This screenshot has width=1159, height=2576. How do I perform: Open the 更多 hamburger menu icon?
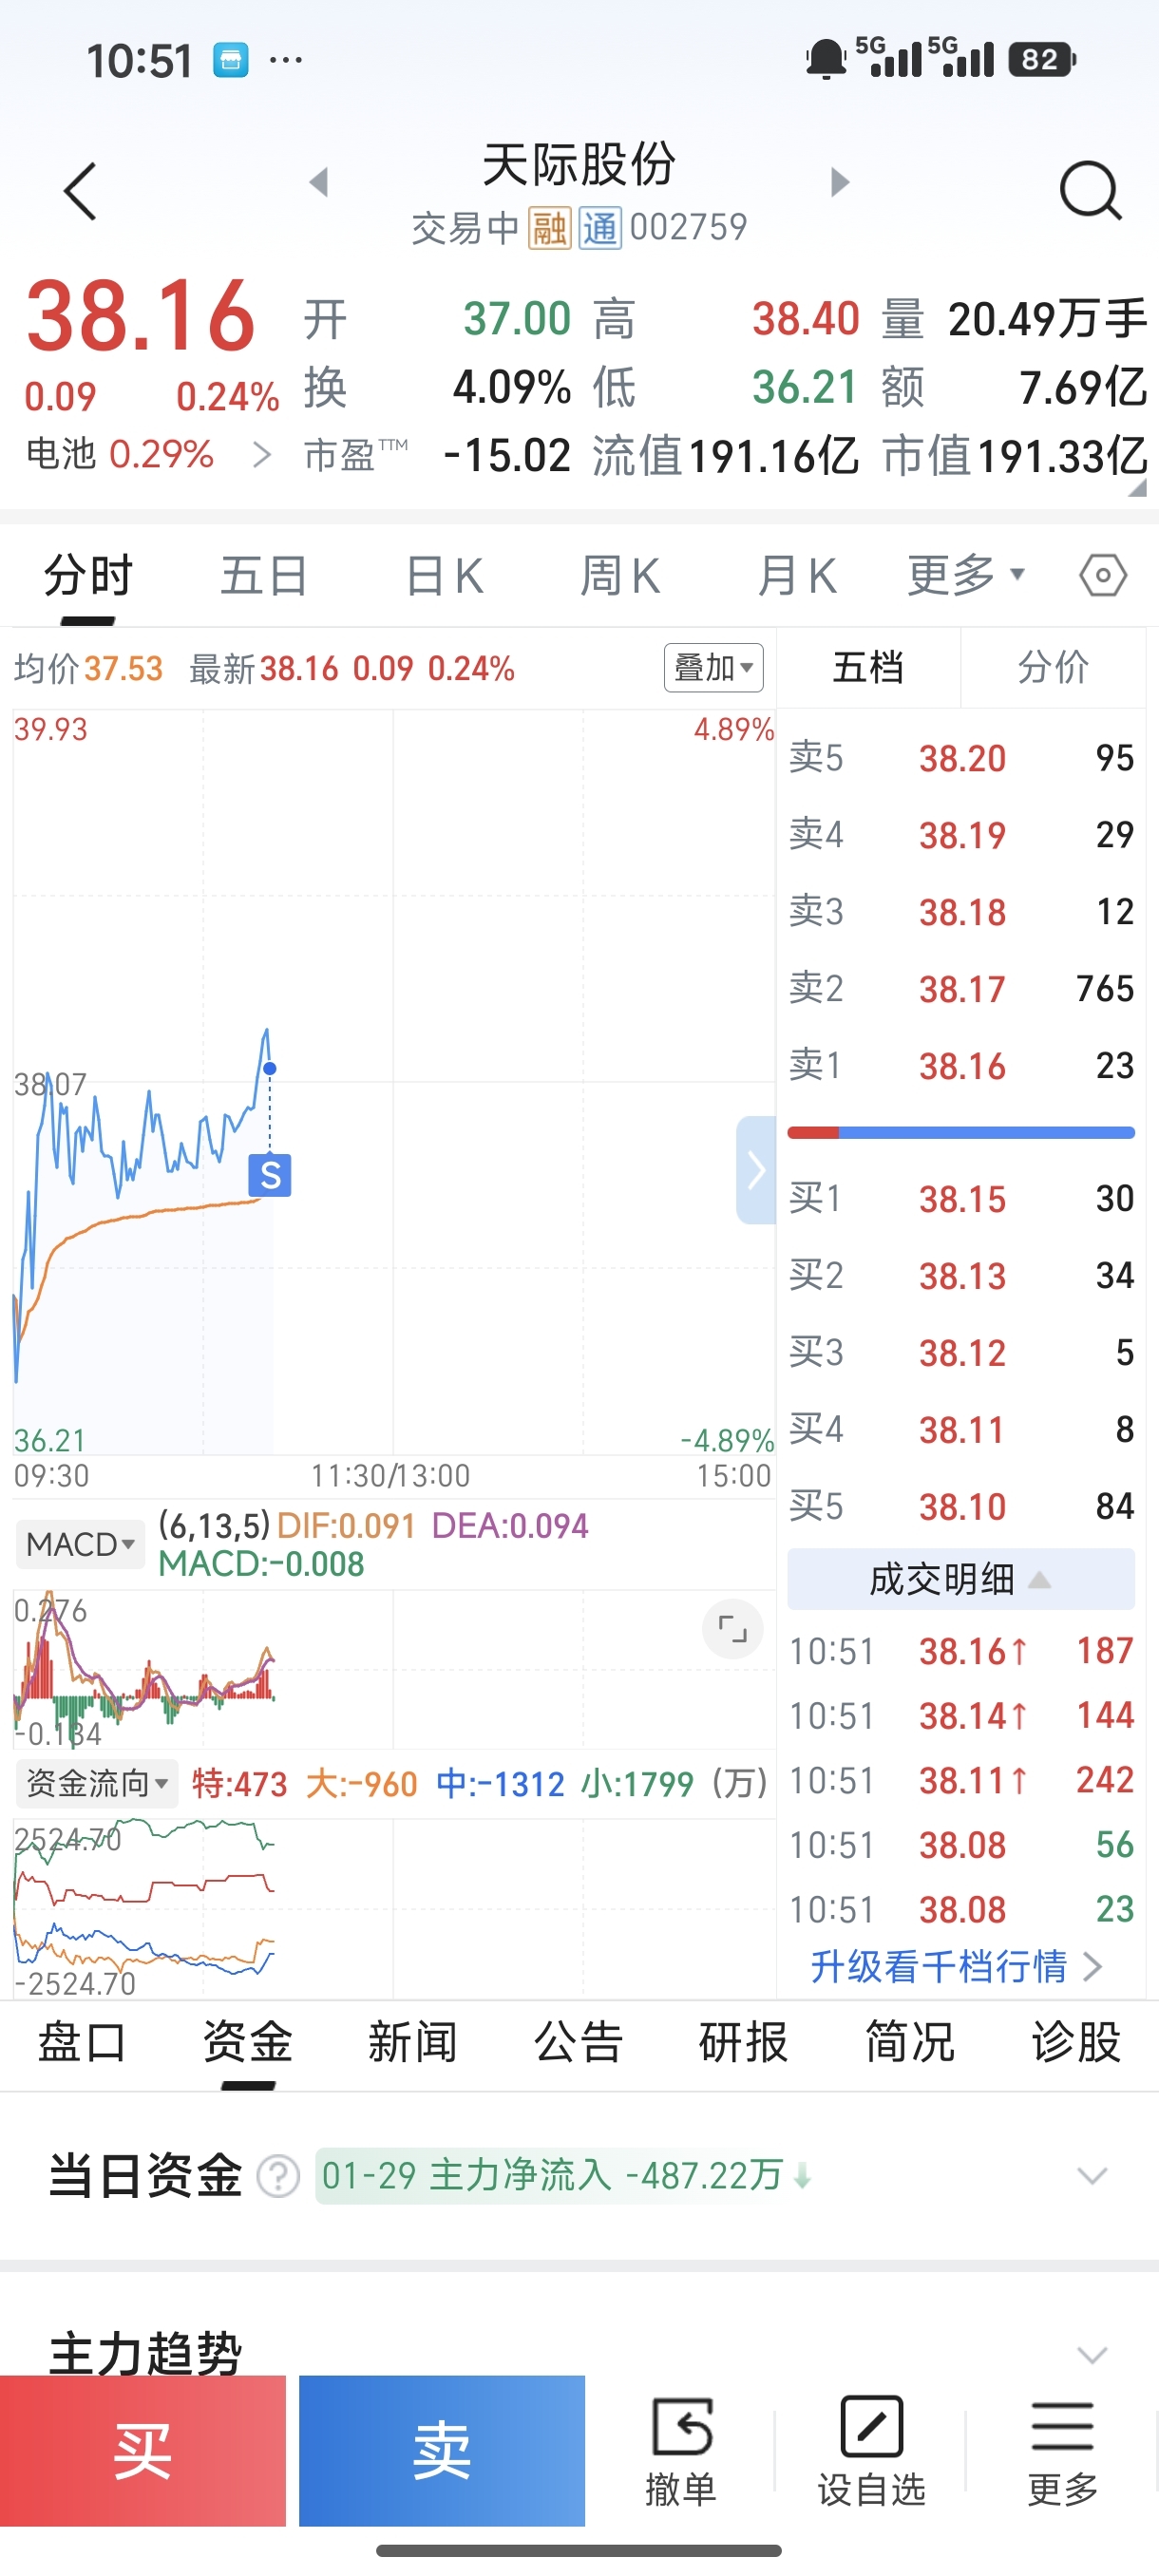pos(1062,2451)
